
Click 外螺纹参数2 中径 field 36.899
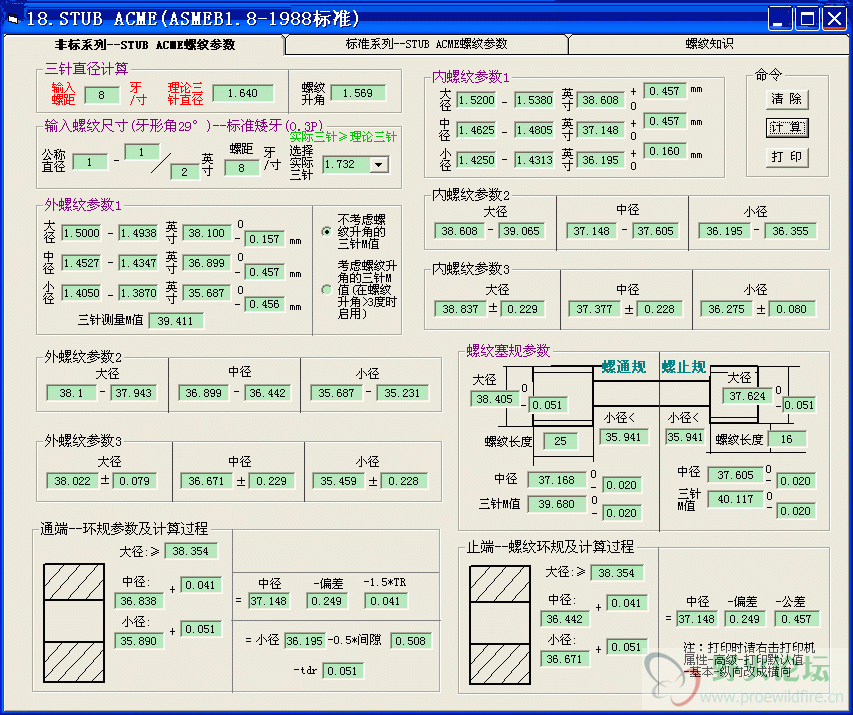tap(203, 393)
